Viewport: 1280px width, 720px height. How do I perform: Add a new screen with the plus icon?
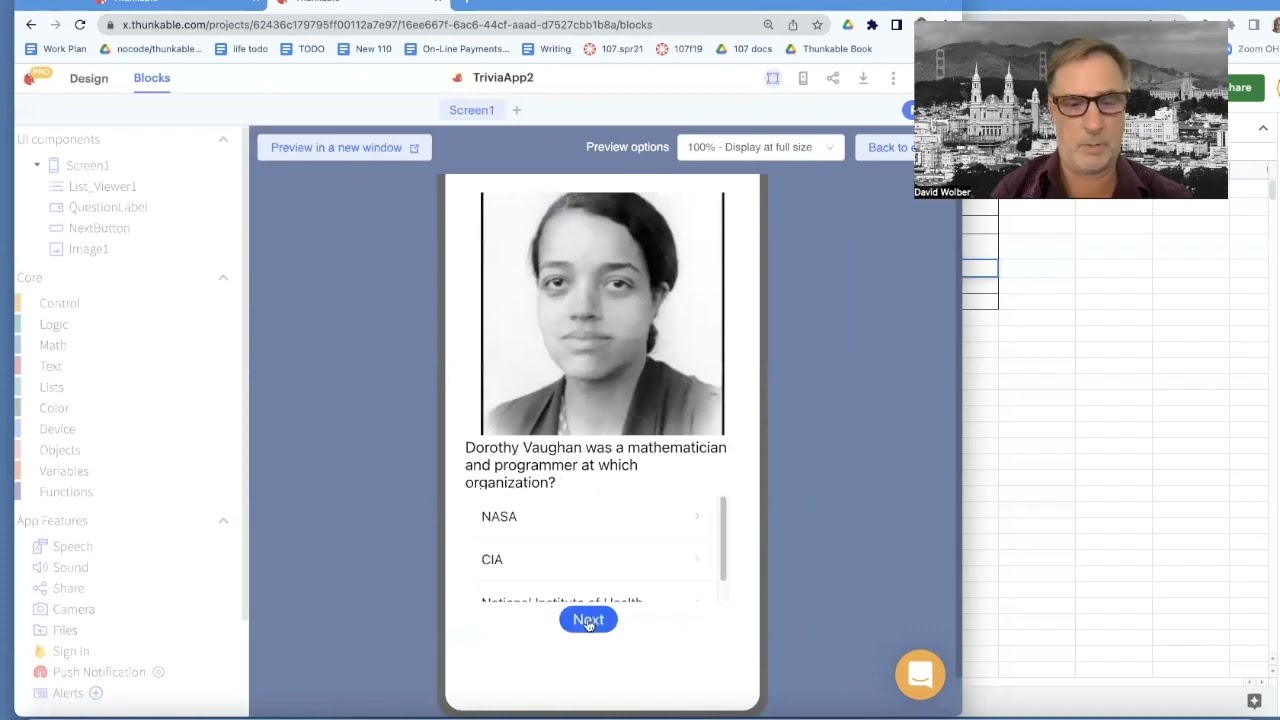tap(517, 110)
